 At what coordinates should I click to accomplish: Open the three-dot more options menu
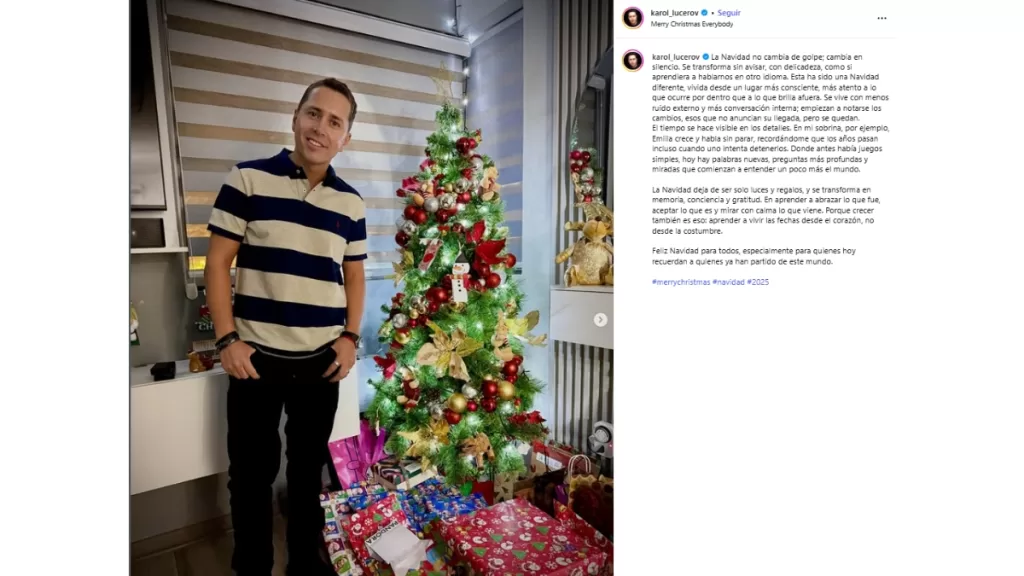coord(882,18)
